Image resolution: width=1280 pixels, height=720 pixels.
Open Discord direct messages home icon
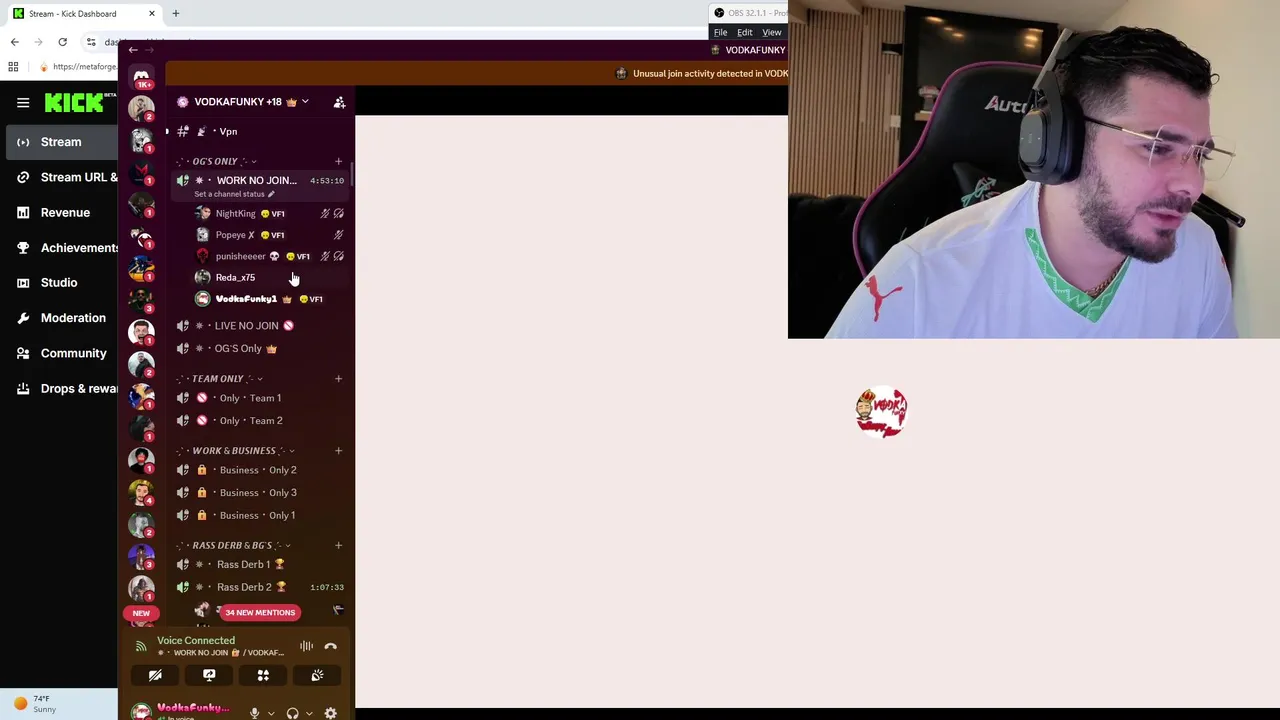click(x=141, y=77)
